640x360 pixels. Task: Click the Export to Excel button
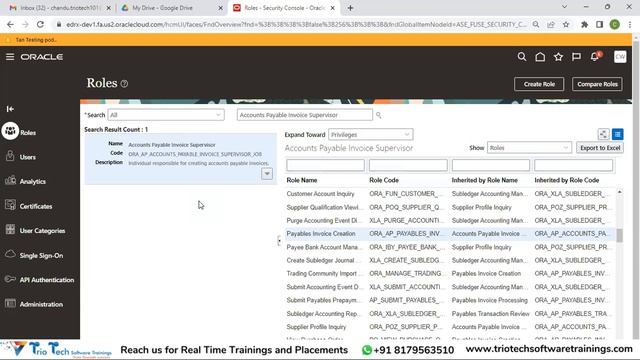click(600, 148)
